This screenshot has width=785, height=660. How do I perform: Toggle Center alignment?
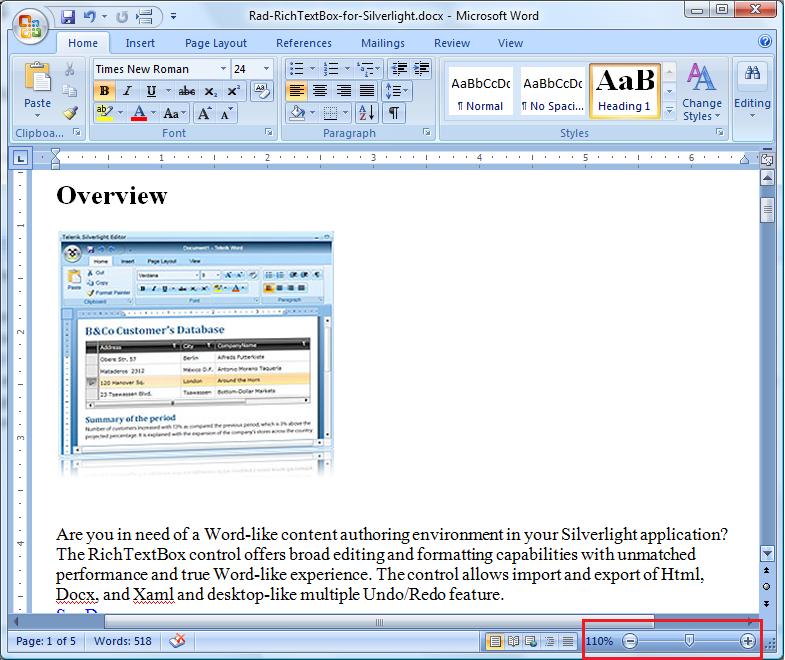pos(320,91)
